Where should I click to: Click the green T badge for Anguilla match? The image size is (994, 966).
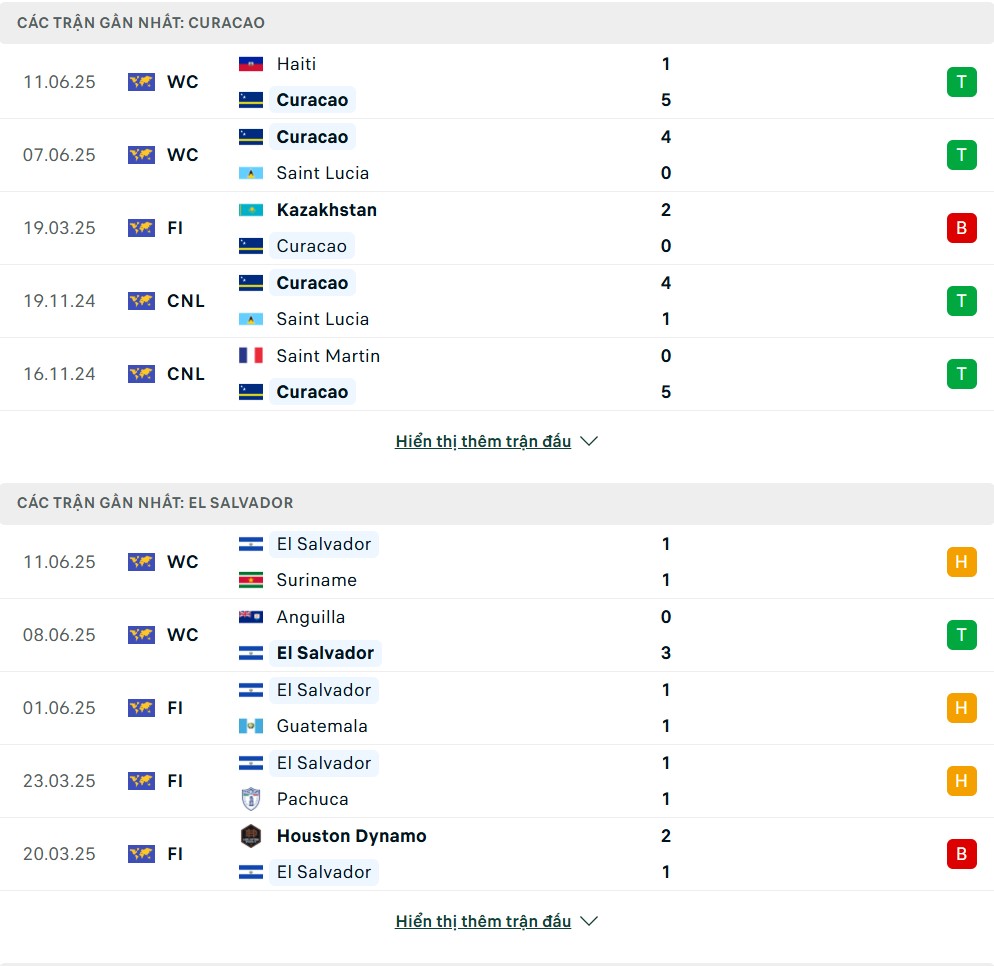click(x=961, y=634)
